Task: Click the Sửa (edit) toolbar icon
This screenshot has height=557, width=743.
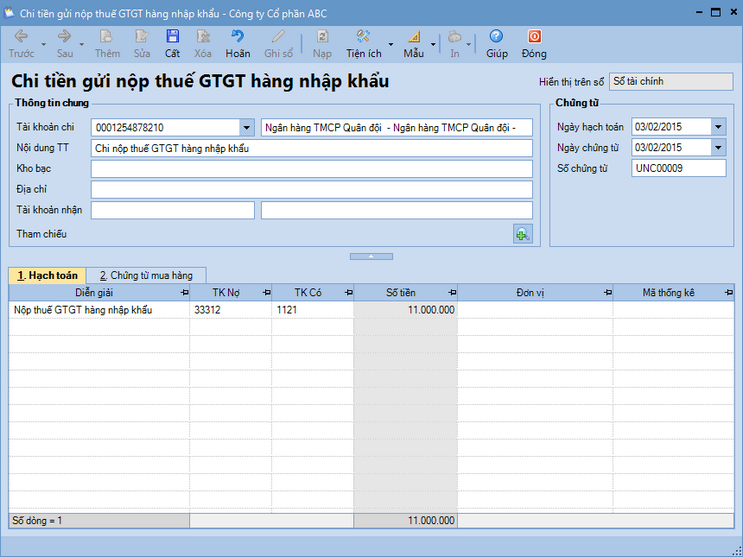Action: click(141, 37)
